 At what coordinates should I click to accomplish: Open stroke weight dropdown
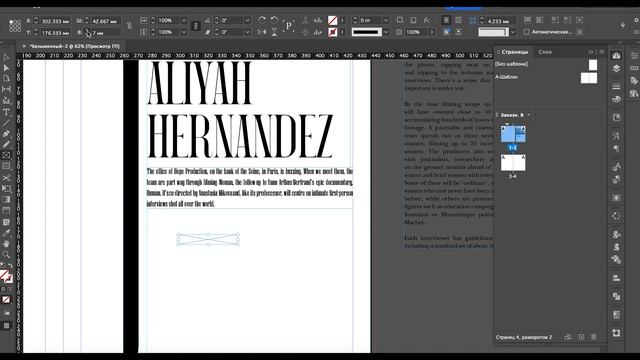pos(386,20)
